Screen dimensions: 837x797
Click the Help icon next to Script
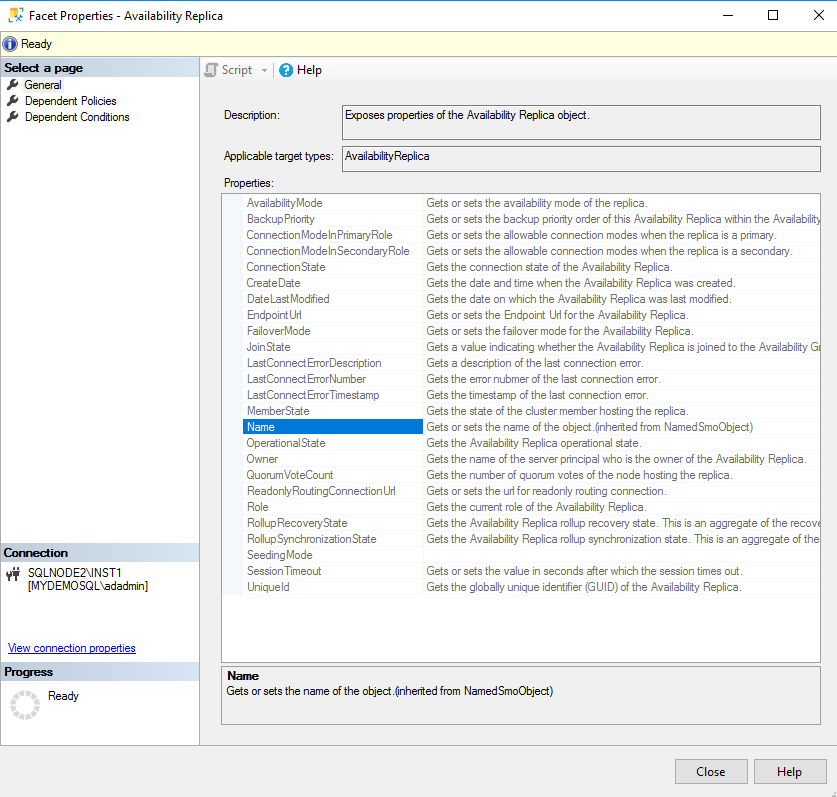pyautogui.click(x=287, y=70)
